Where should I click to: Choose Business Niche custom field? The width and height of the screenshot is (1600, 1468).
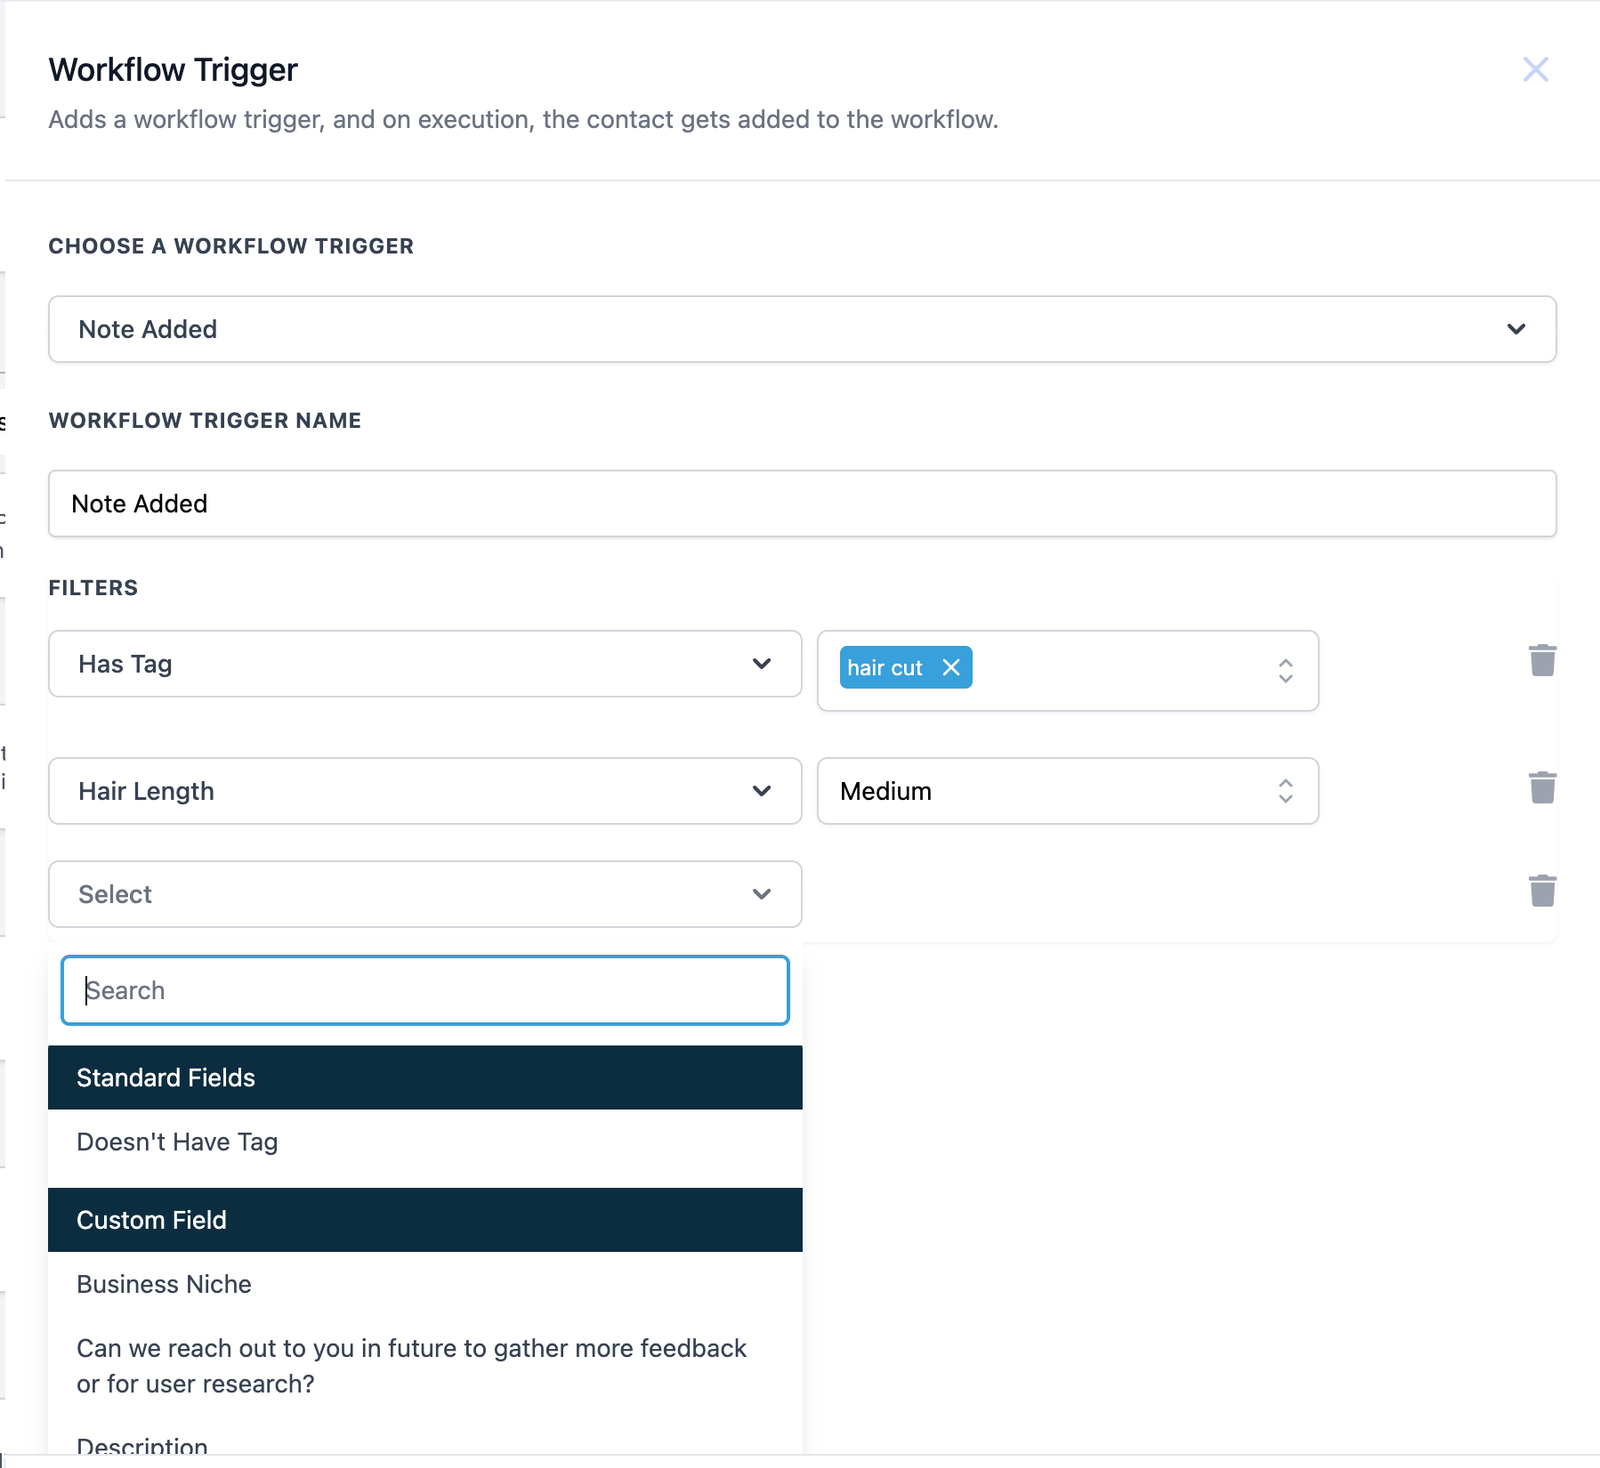pos(164,1284)
